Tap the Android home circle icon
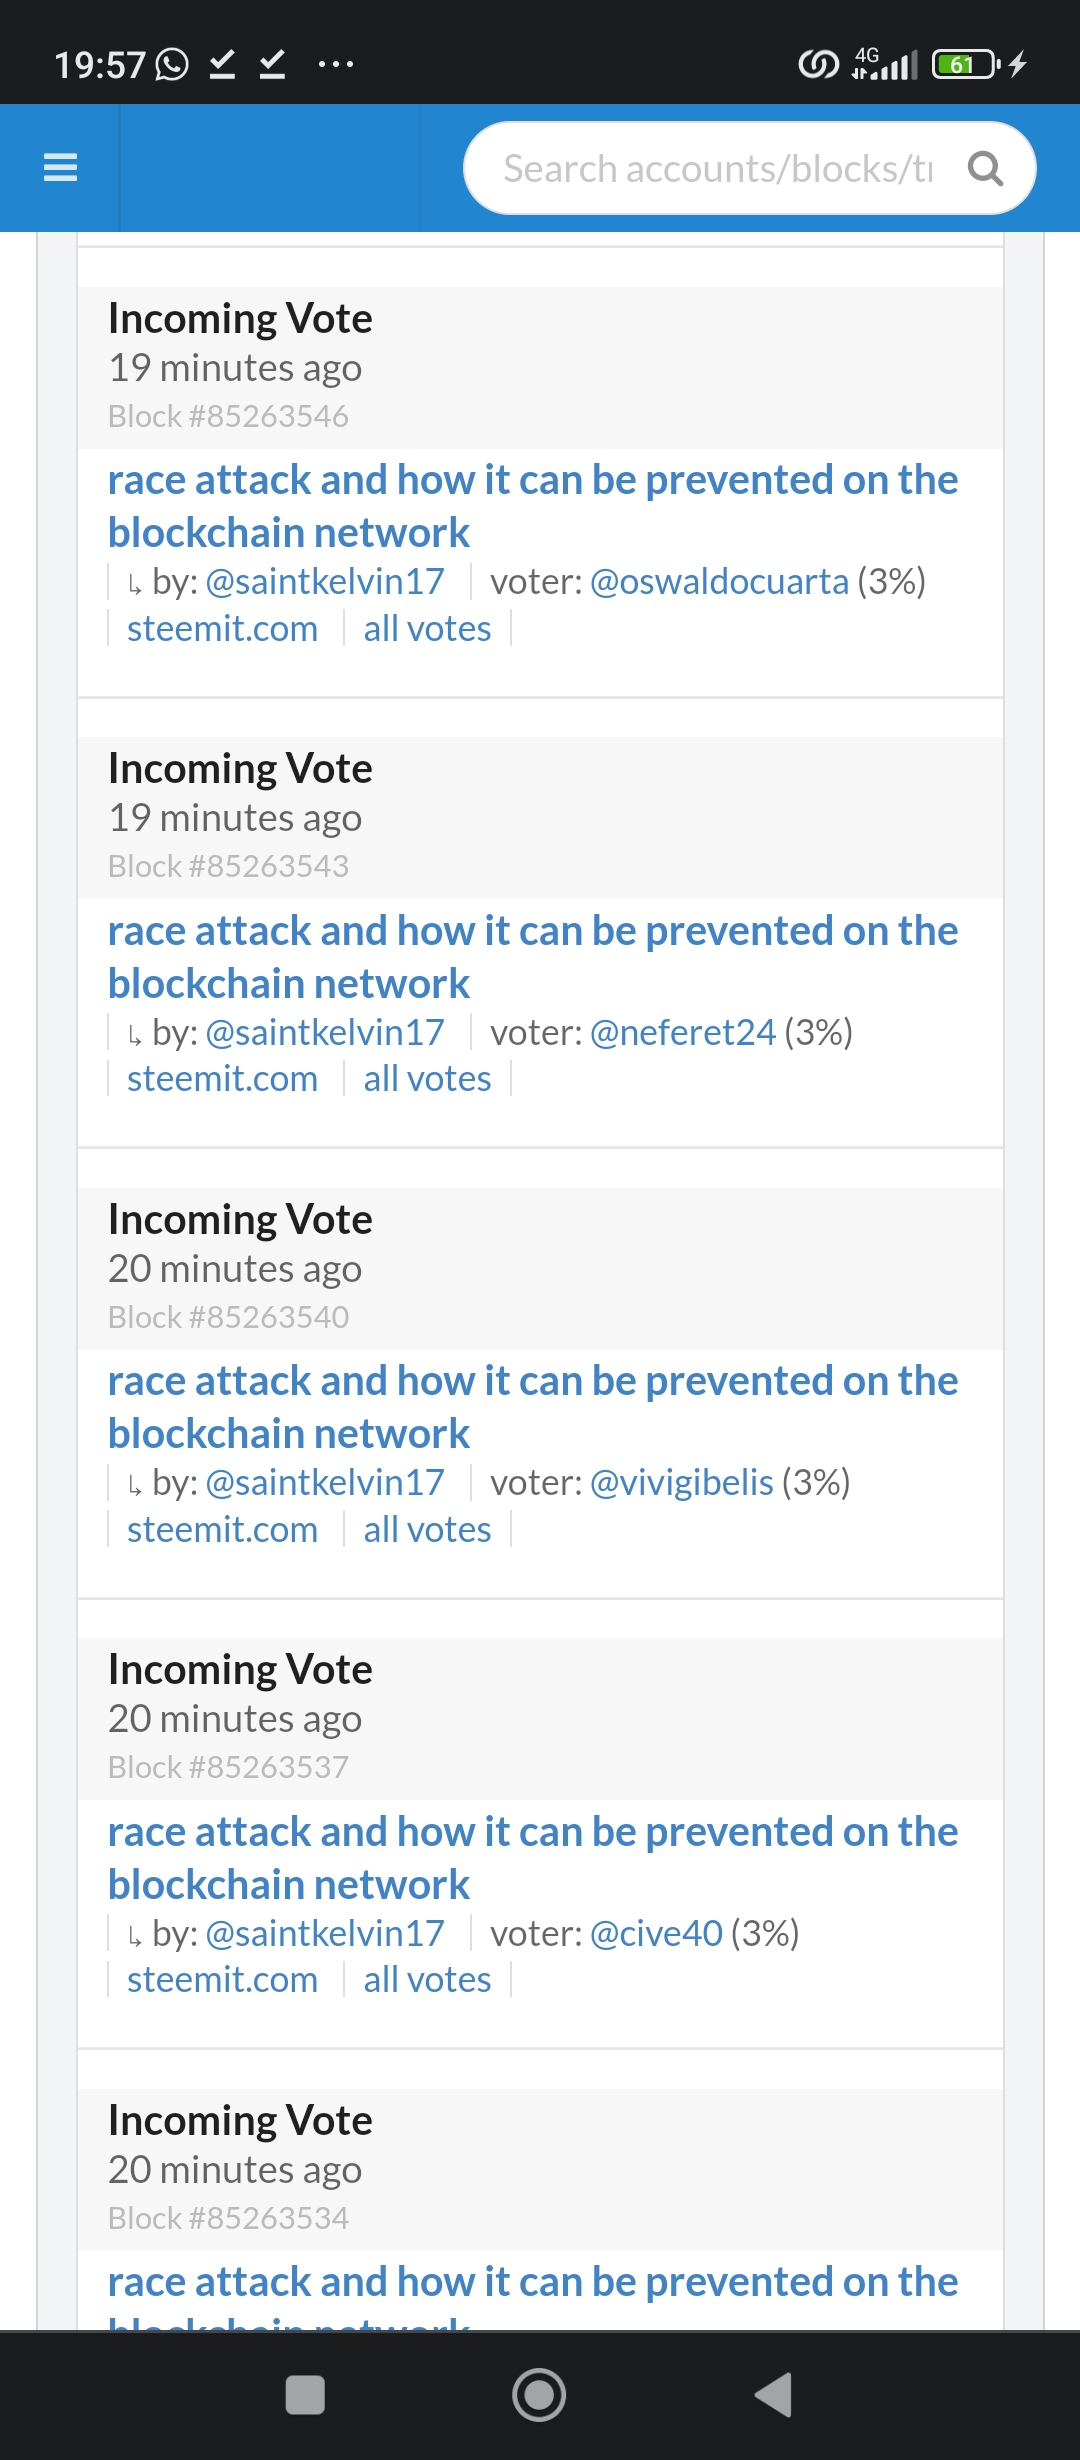This screenshot has width=1080, height=2460. (539, 2394)
